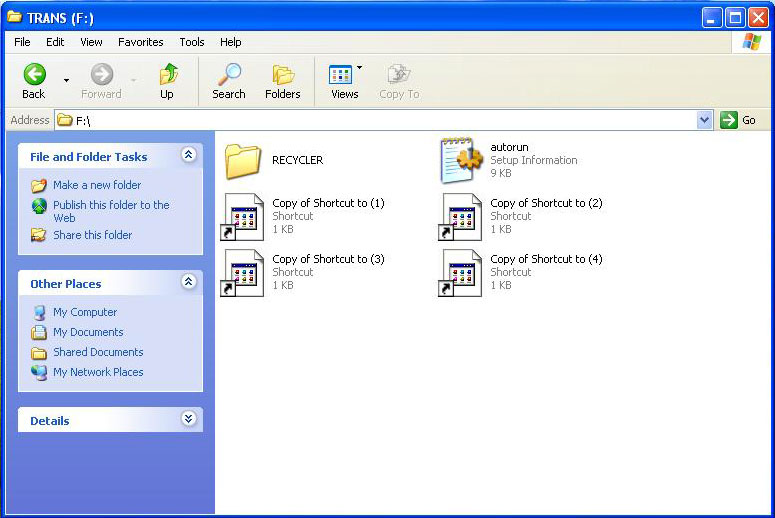Toggle the Folders tree view
The height and width of the screenshot is (518, 775).
pyautogui.click(x=283, y=81)
